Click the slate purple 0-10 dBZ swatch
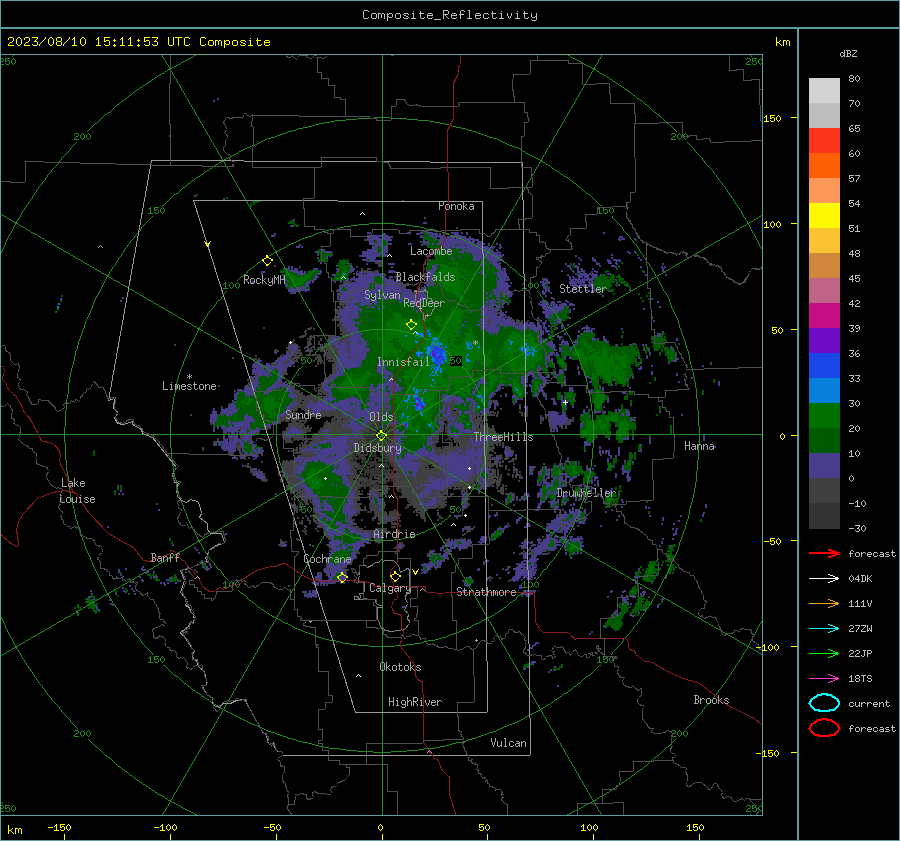 point(824,466)
